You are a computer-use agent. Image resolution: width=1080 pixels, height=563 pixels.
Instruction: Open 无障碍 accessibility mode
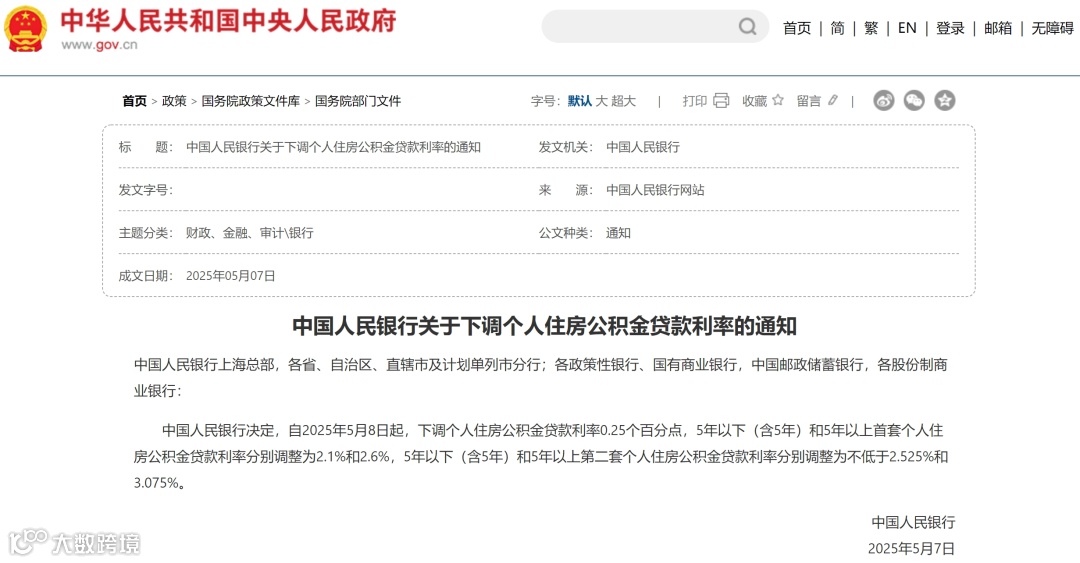point(1052,28)
